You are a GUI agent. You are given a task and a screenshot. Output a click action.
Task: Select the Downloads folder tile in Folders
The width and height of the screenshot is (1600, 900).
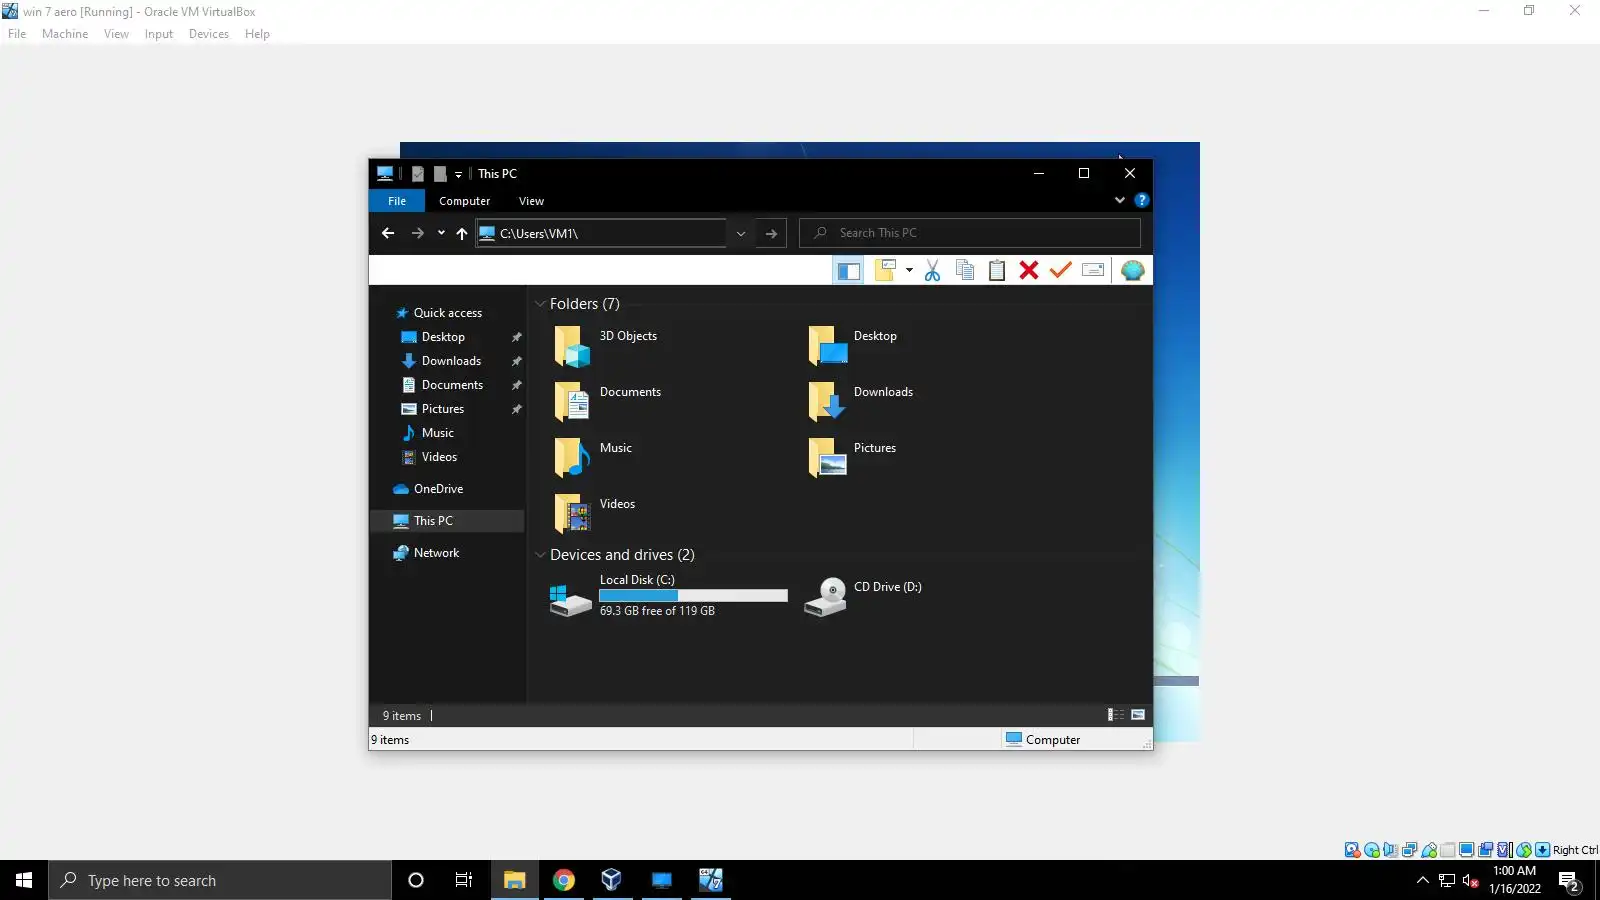[861, 402]
